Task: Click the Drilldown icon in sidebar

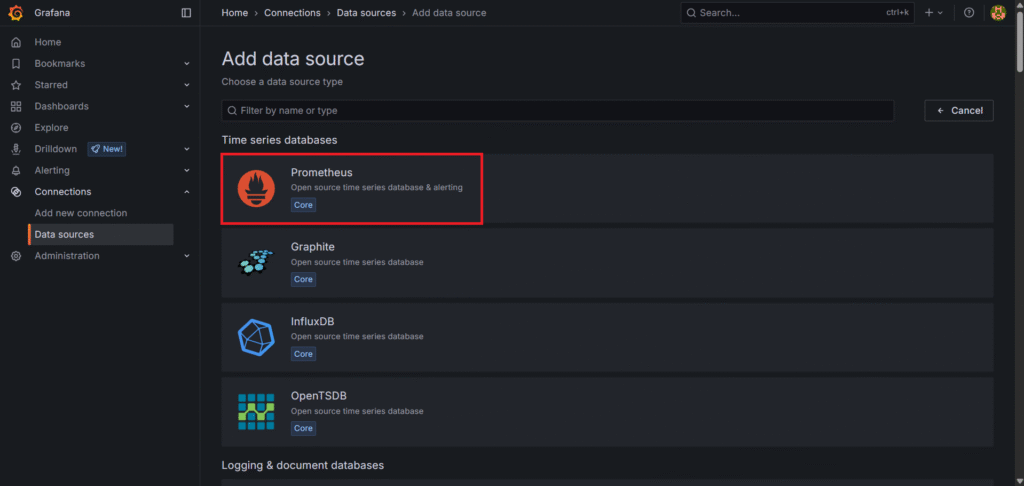Action: 16,149
